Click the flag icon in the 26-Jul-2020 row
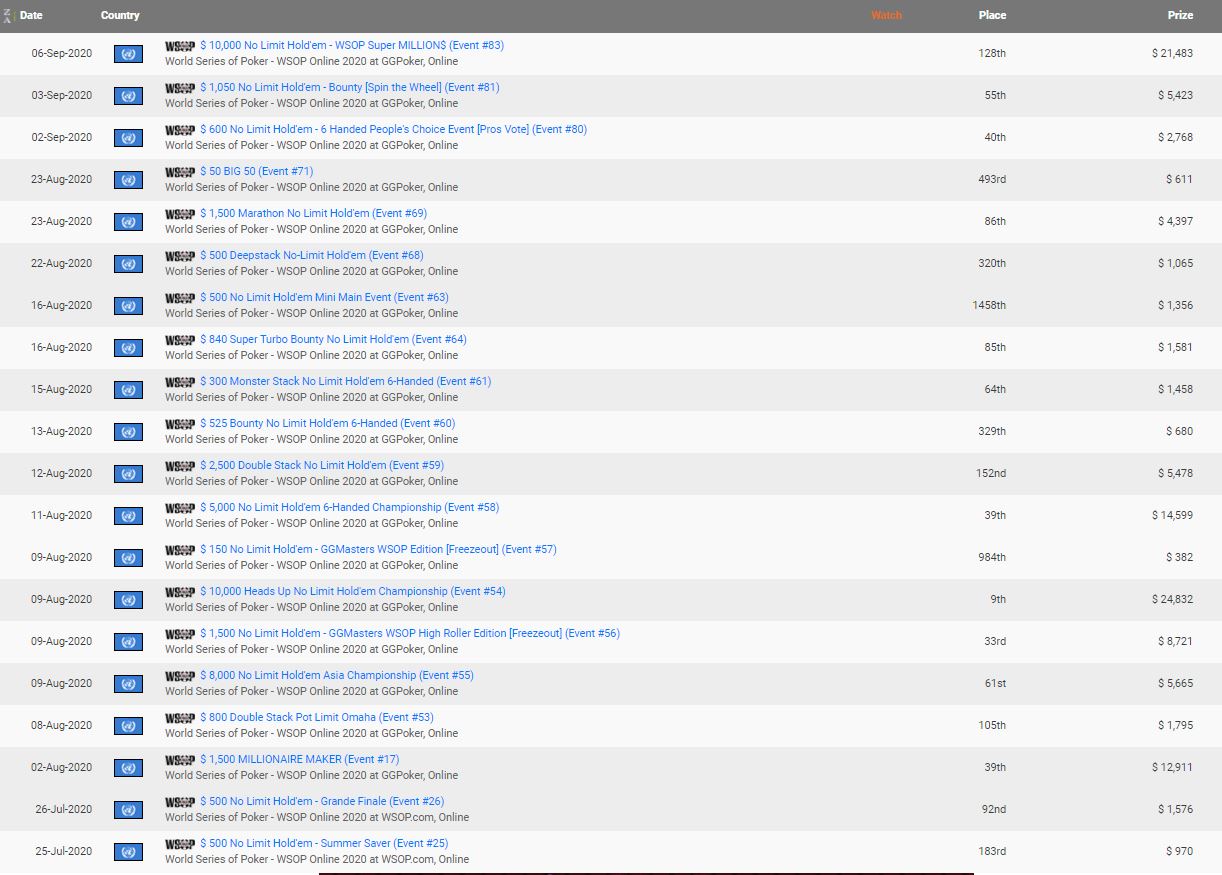 pos(128,810)
